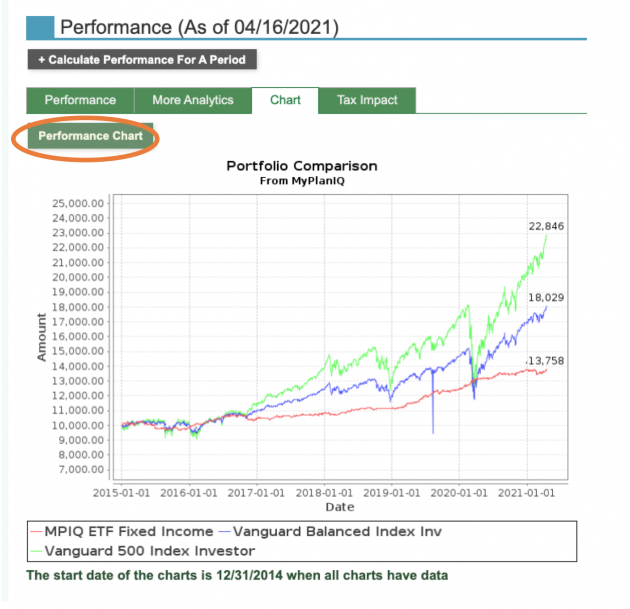The width and height of the screenshot is (630, 609).
Task: Click the 2017-01-01 date axis label
Action: [256, 493]
